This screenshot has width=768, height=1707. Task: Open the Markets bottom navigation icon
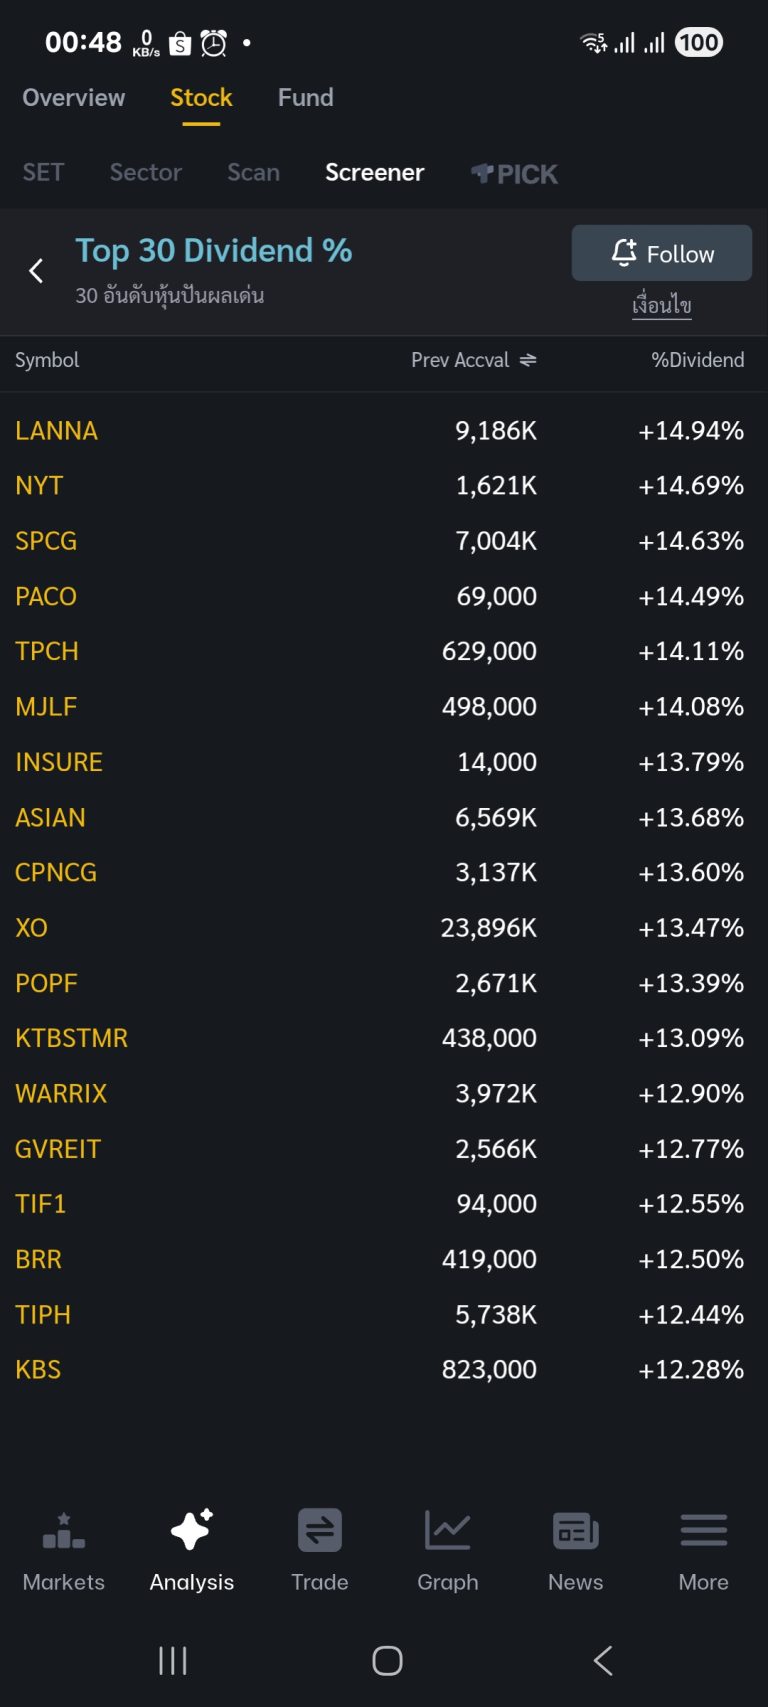pos(64,1531)
